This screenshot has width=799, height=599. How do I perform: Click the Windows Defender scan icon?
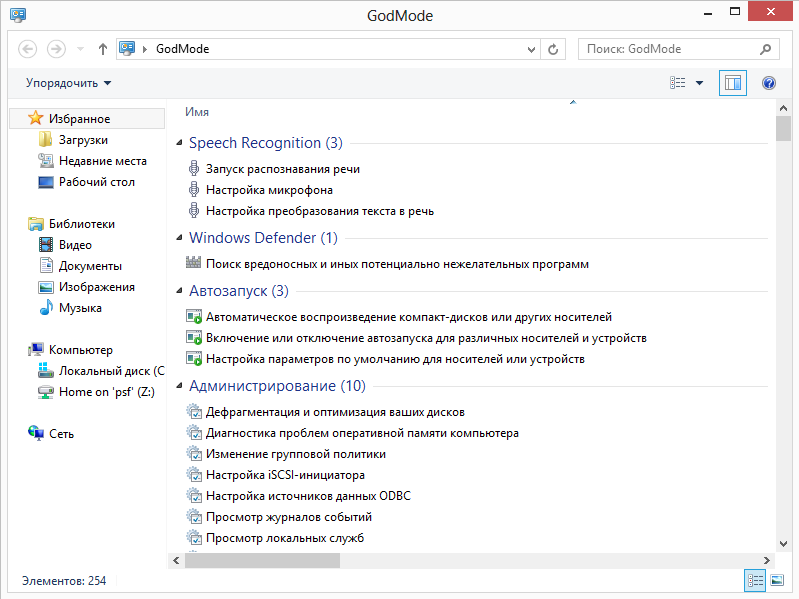[x=195, y=264]
